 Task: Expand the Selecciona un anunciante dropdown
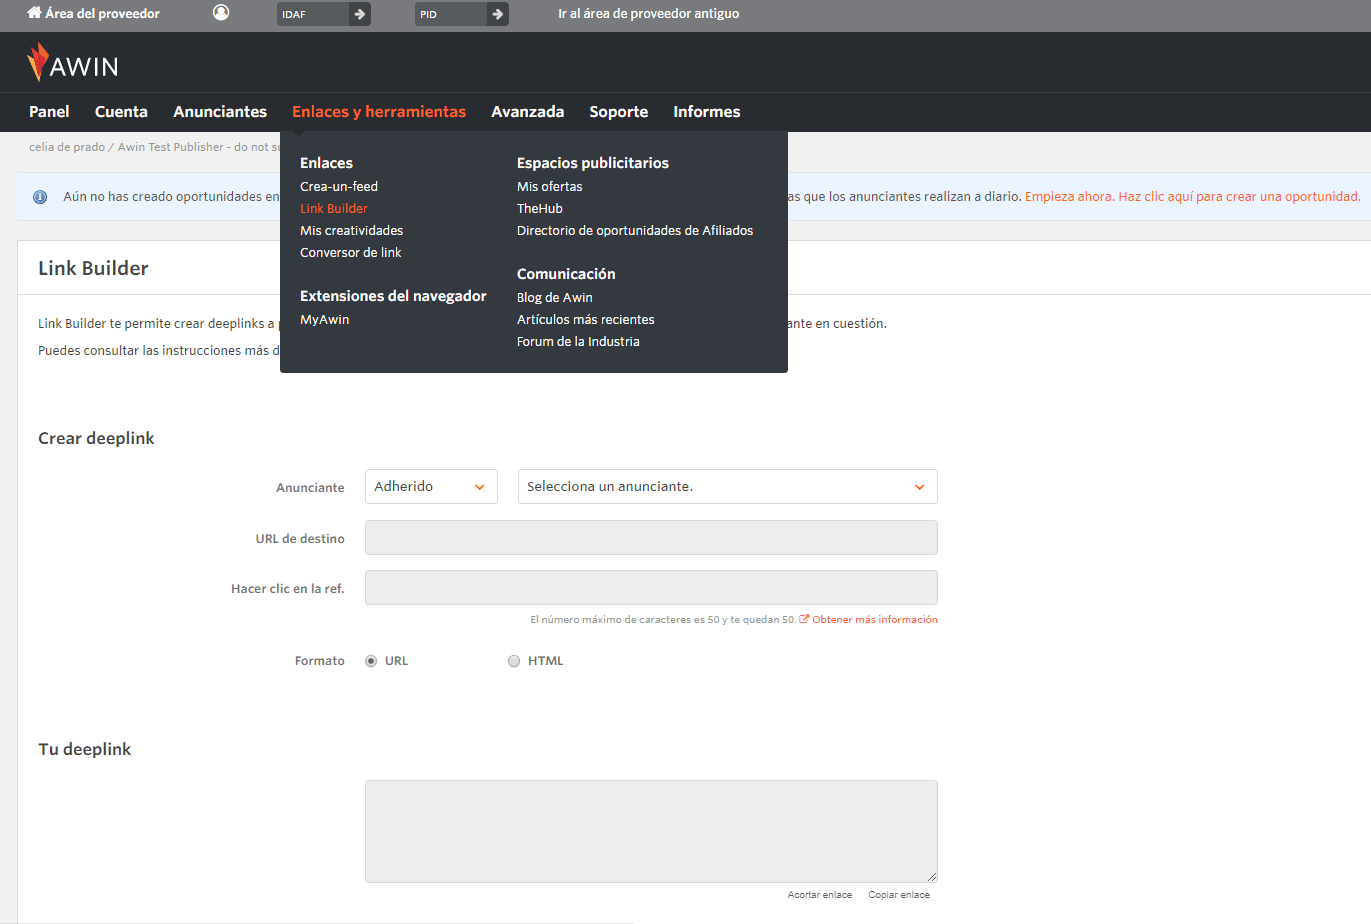click(727, 487)
